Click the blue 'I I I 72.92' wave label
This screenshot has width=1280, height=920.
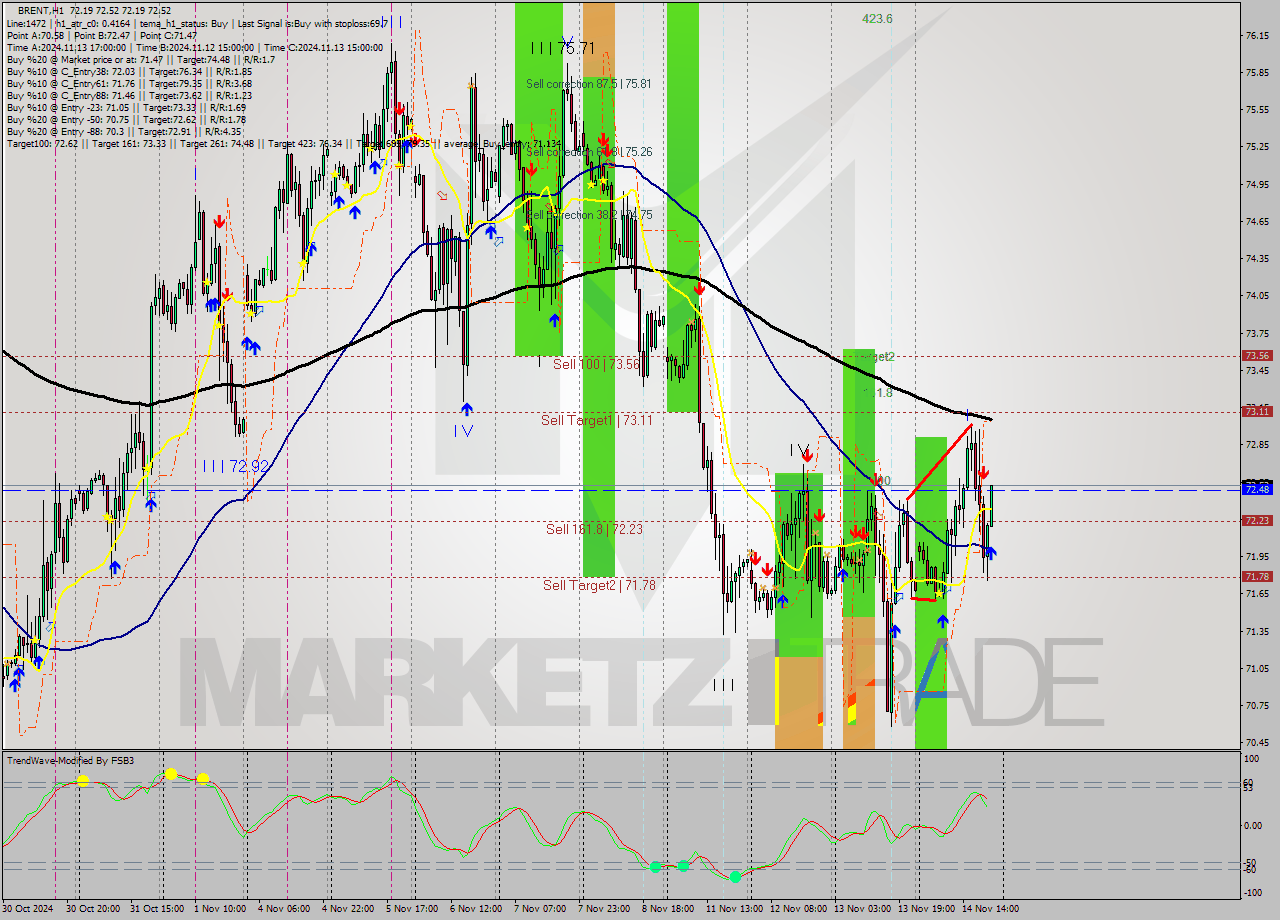pyautogui.click(x=235, y=466)
